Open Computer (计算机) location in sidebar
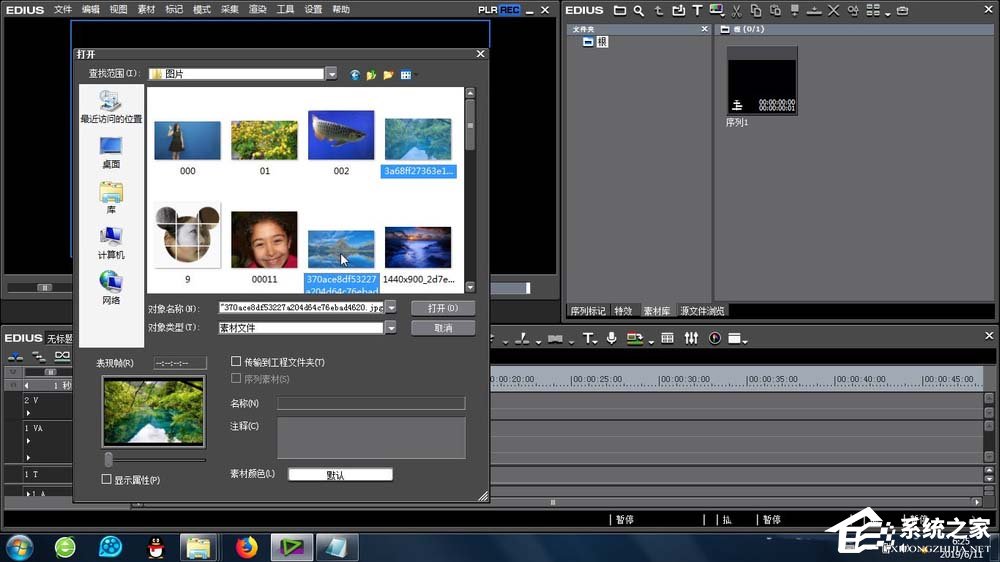The height and width of the screenshot is (562, 1000). [111, 243]
